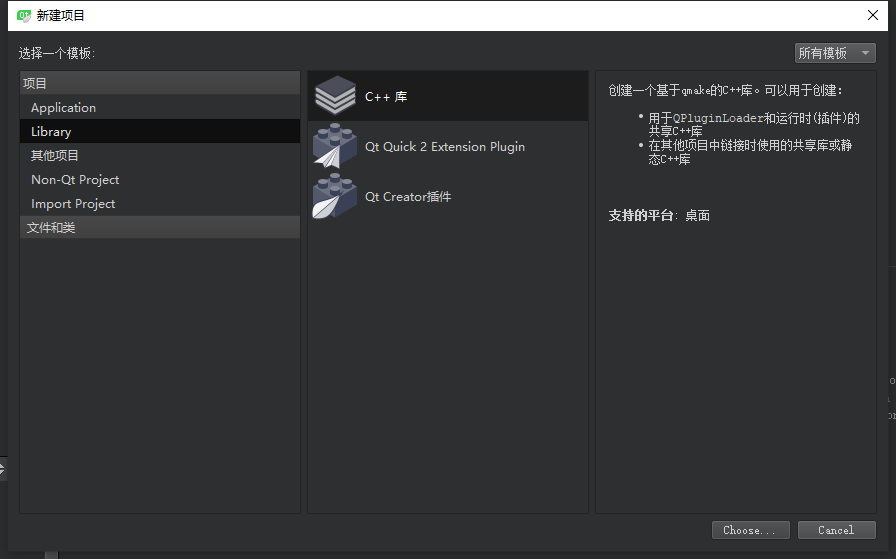
Task: Select Qt Quick 2 Extension Plugin template text
Action: pyautogui.click(x=445, y=147)
